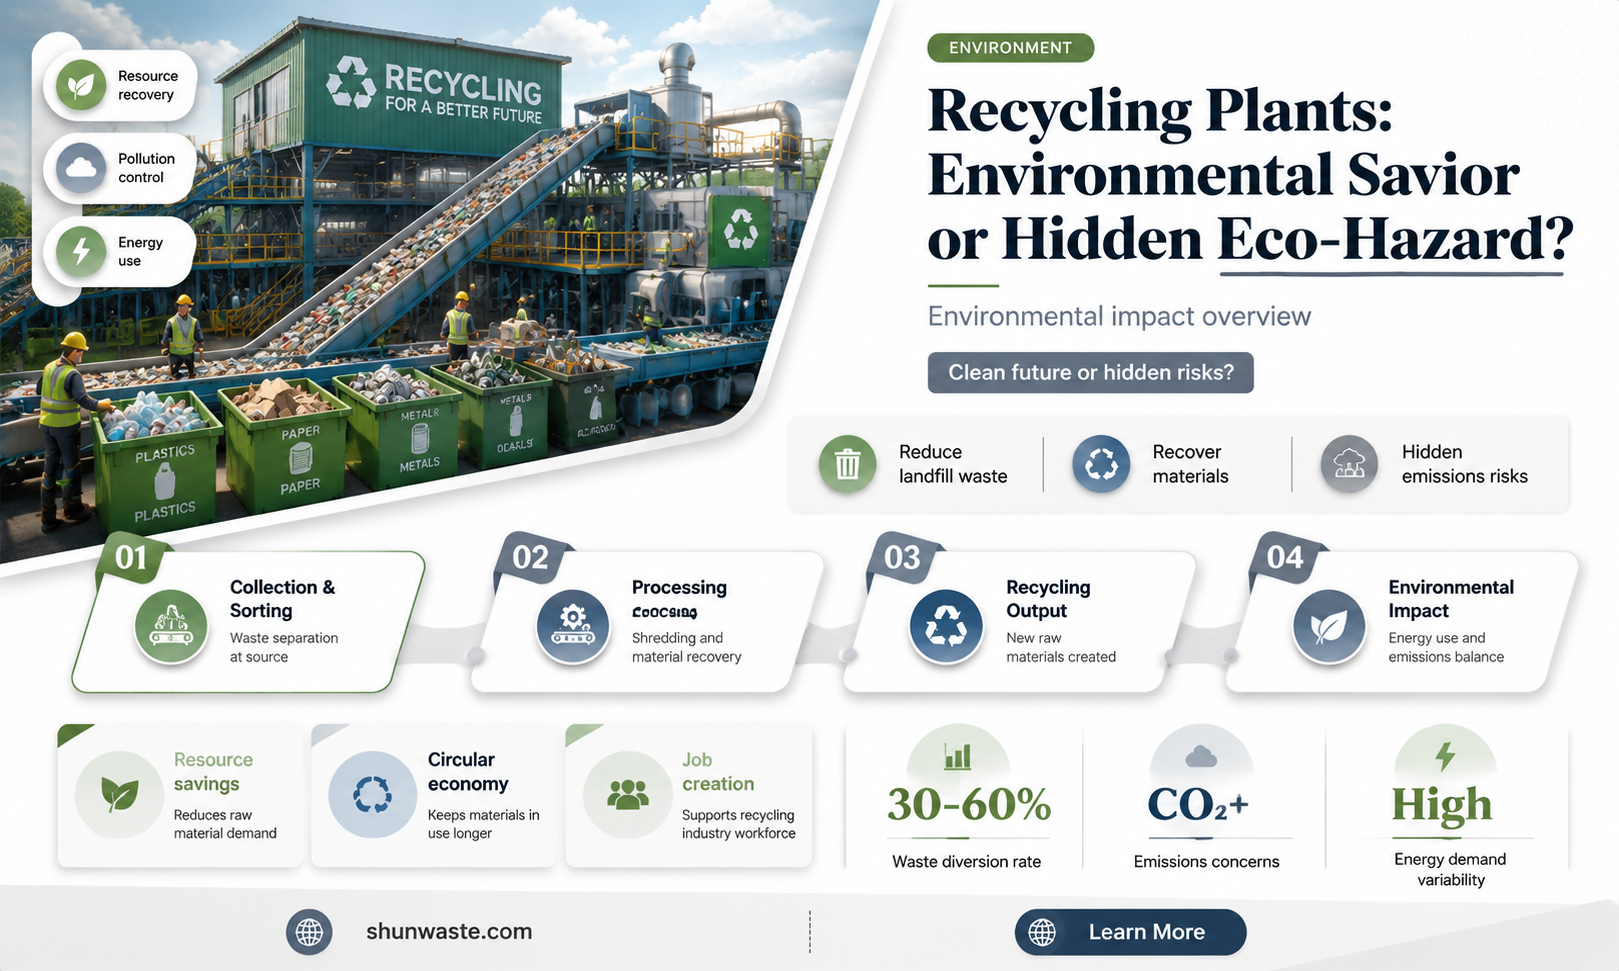
Task: Click the Resource savings leaf icon
Action: tap(119, 795)
